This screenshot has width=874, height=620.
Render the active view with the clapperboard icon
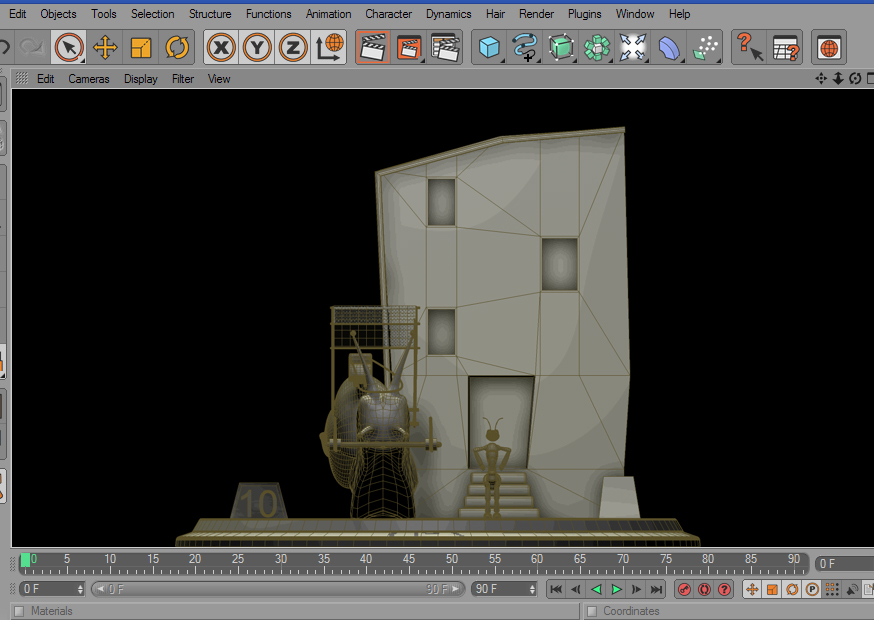tap(372, 47)
